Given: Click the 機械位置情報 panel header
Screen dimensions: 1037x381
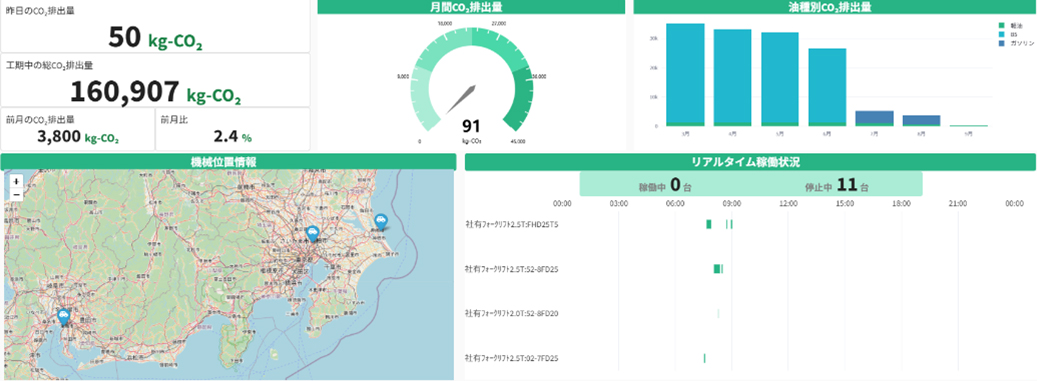Looking at the screenshot, I should pos(228,161).
